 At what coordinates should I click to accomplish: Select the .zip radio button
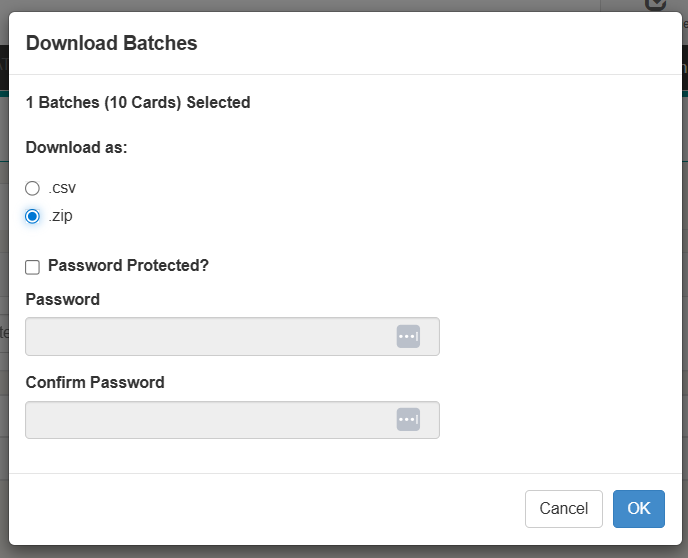click(33, 216)
